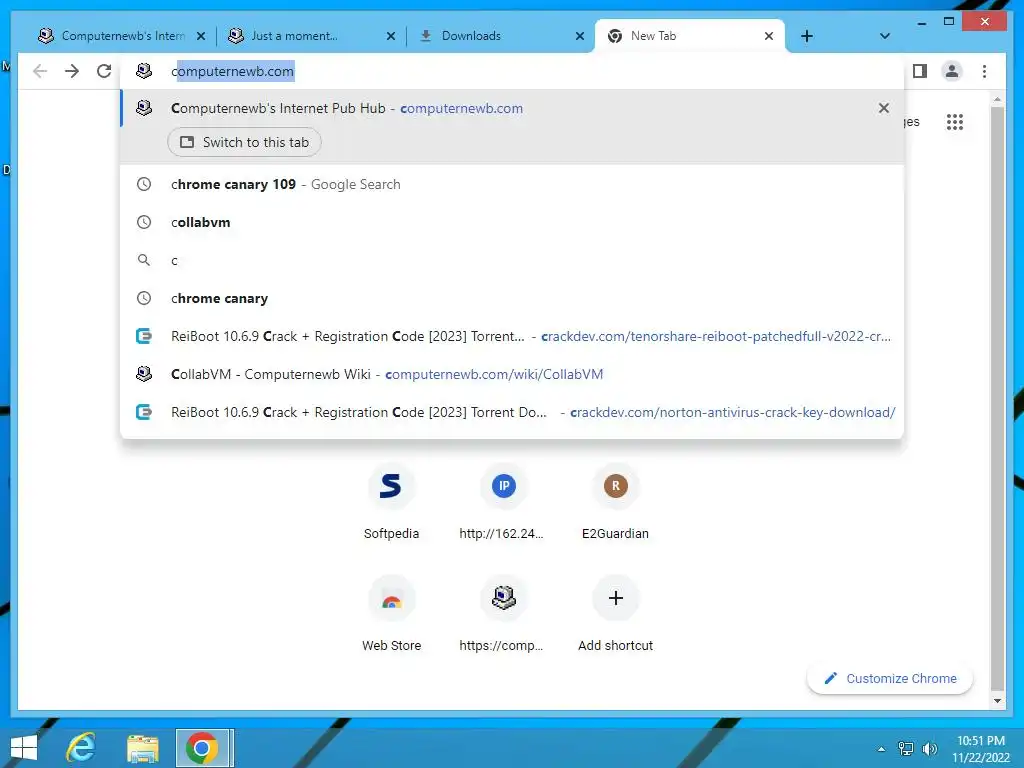This screenshot has height=768, width=1024.
Task: Choose the collabvm history suggestion
Action: pos(512,223)
